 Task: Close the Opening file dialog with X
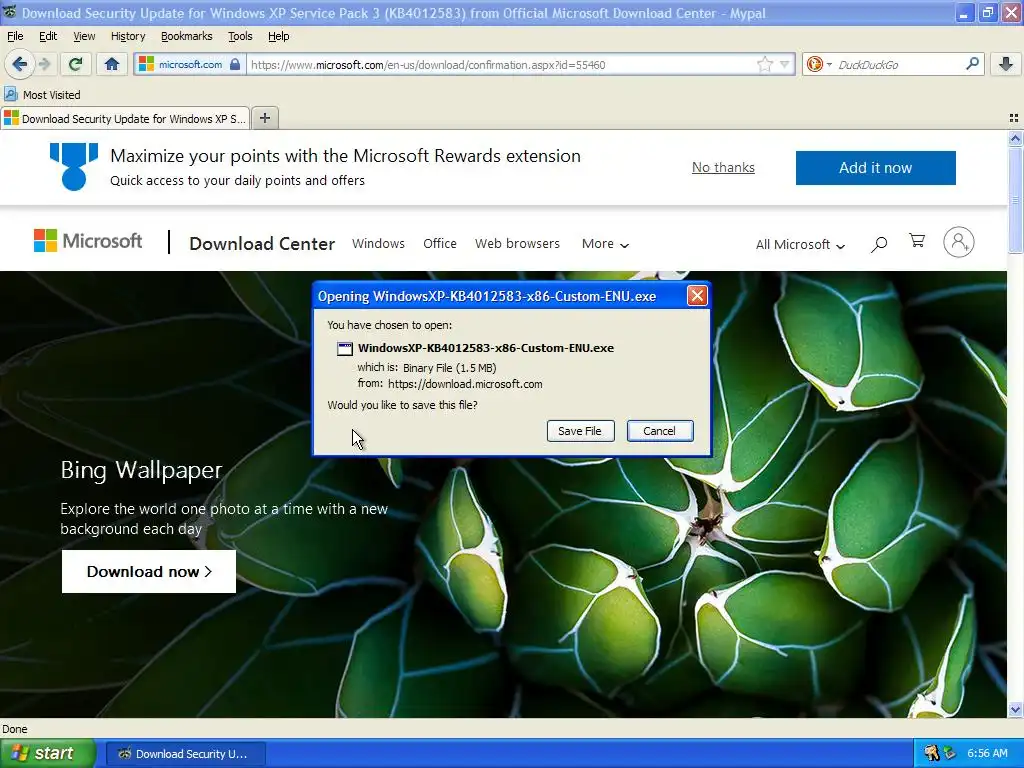(x=697, y=296)
